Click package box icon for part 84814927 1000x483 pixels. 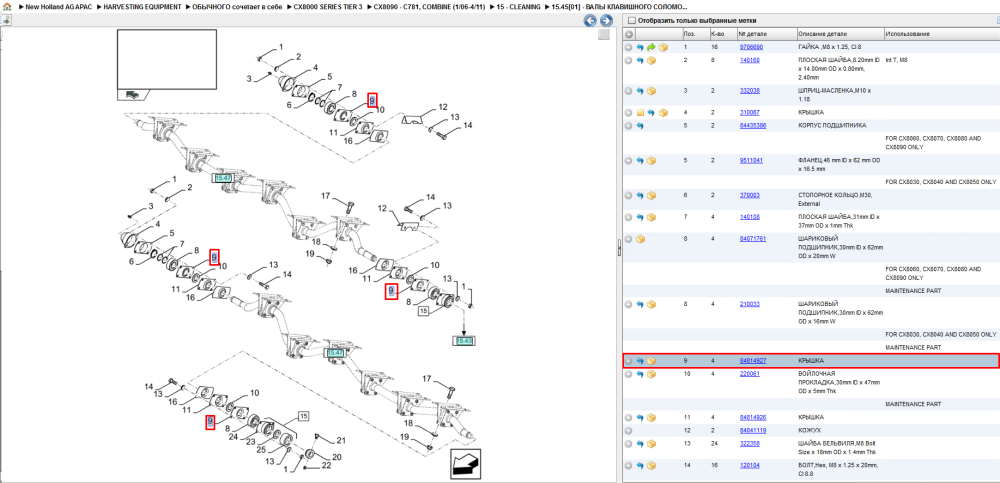(652, 360)
